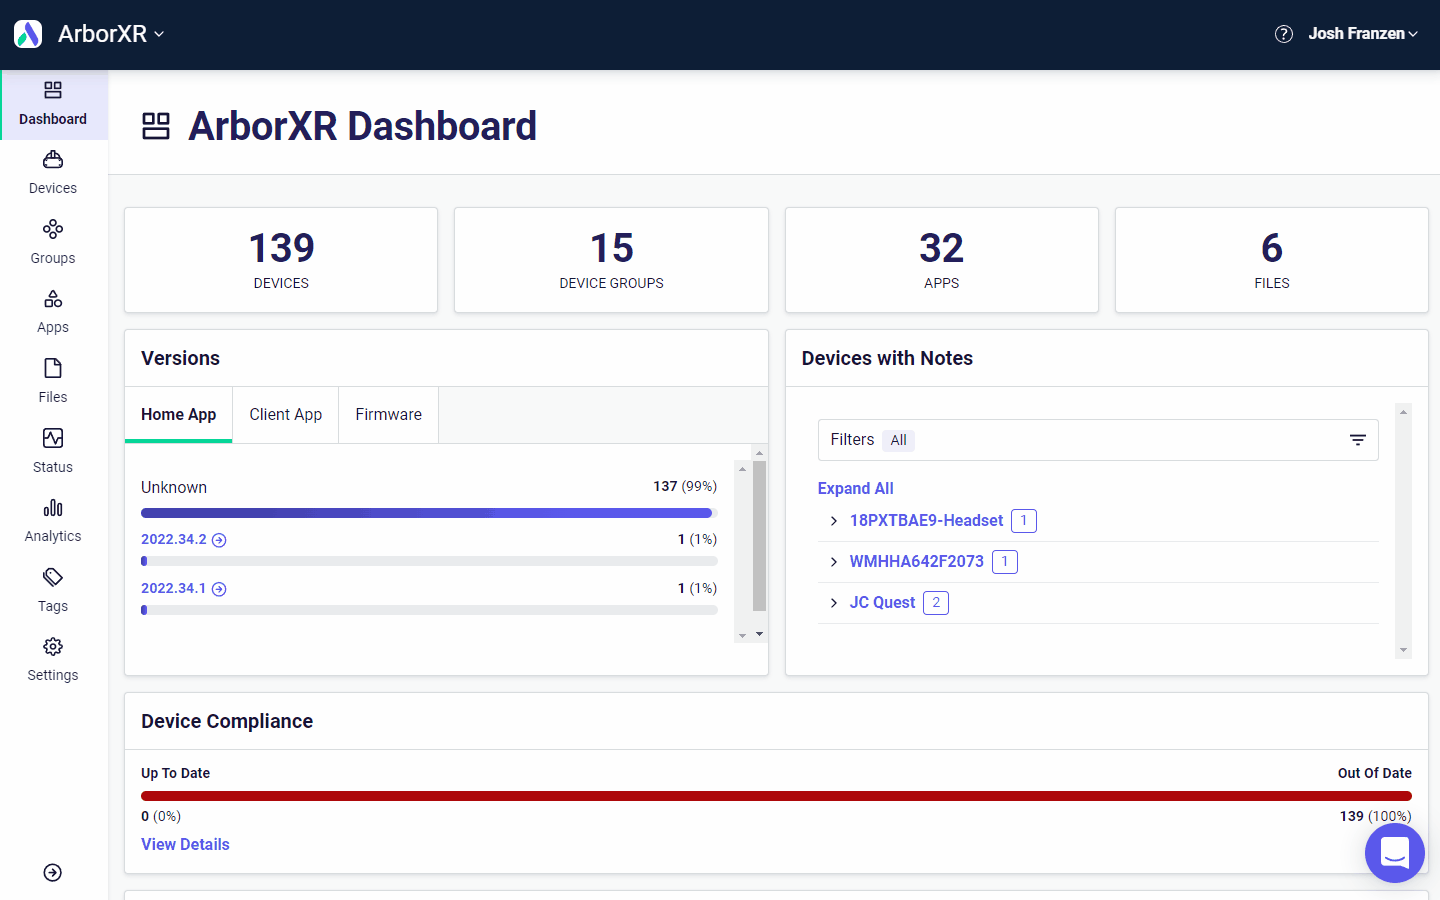1440x900 pixels.
Task: Click the red Device Compliance bar
Action: [x=776, y=796]
